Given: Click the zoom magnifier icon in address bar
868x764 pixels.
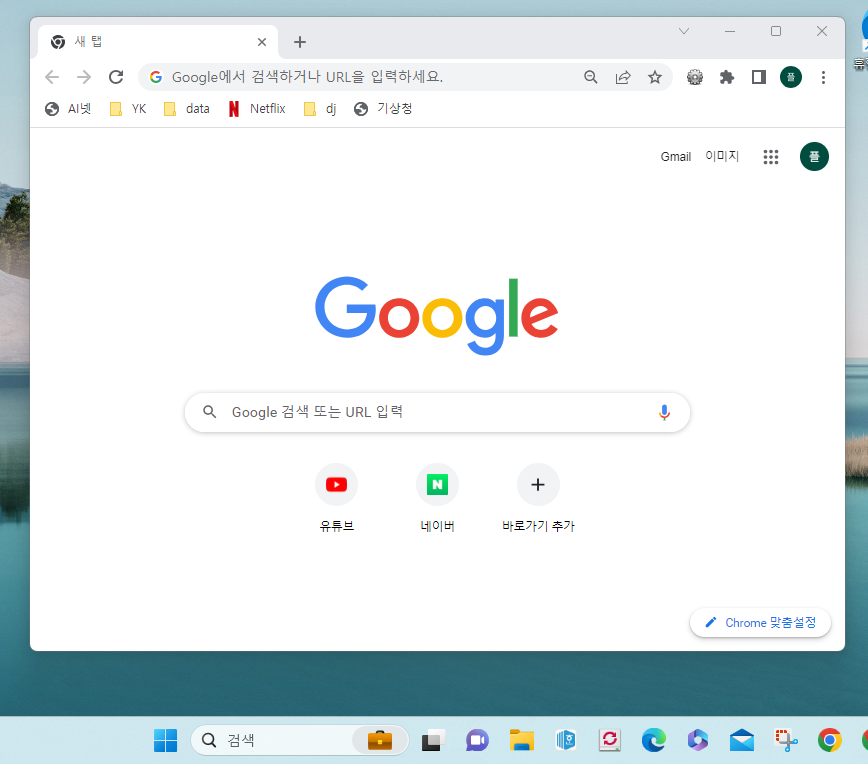Looking at the screenshot, I should [x=591, y=77].
